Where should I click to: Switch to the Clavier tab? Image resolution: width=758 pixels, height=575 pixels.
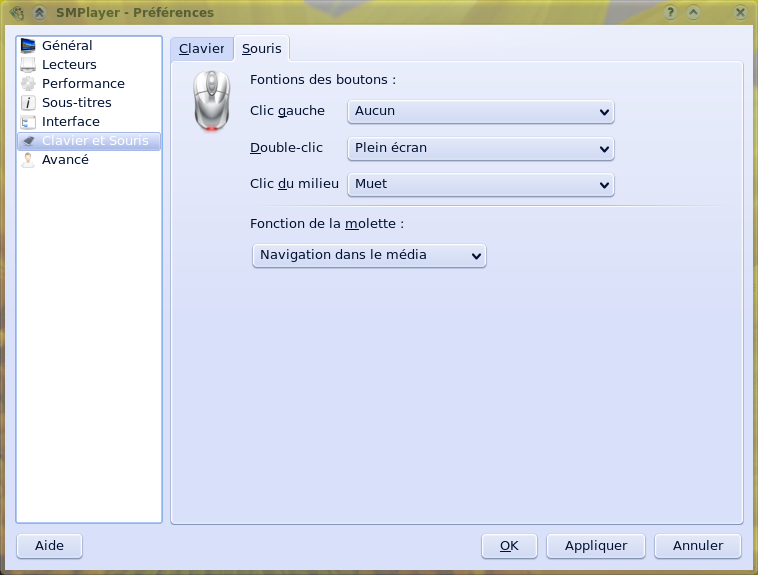tap(202, 49)
